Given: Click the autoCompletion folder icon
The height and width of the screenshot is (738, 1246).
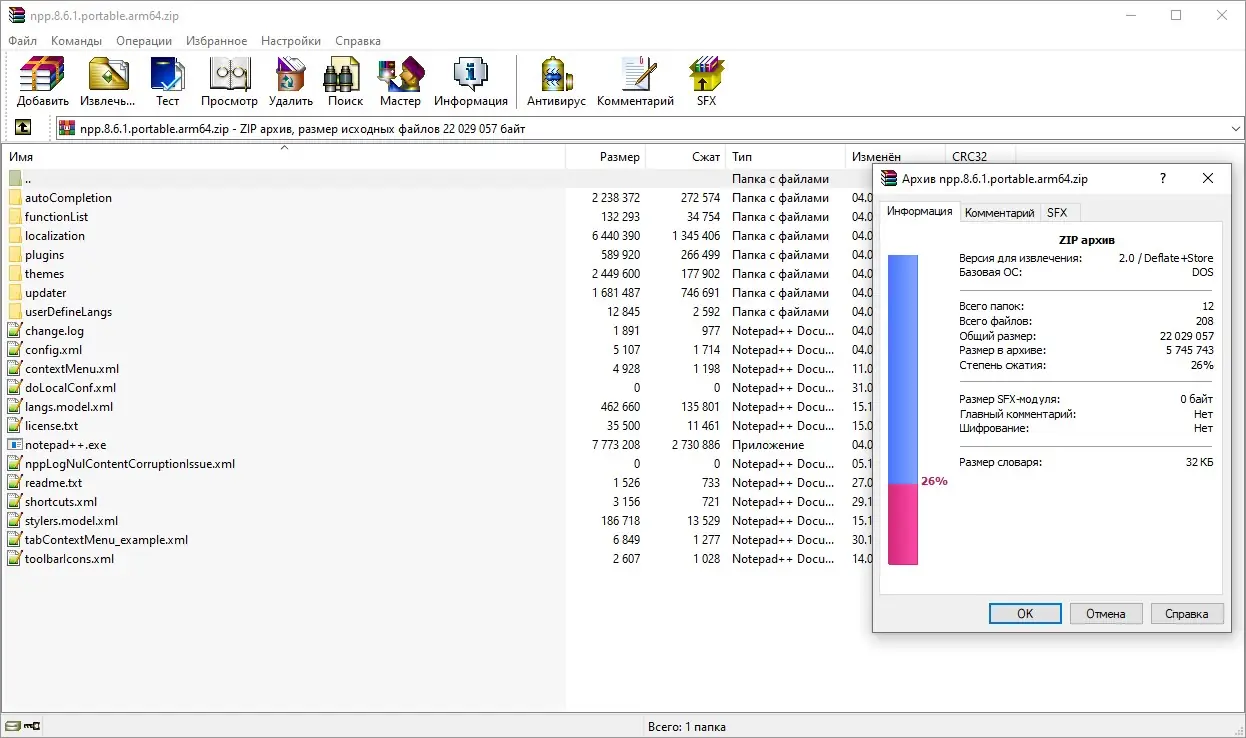Looking at the screenshot, I should [x=15, y=198].
